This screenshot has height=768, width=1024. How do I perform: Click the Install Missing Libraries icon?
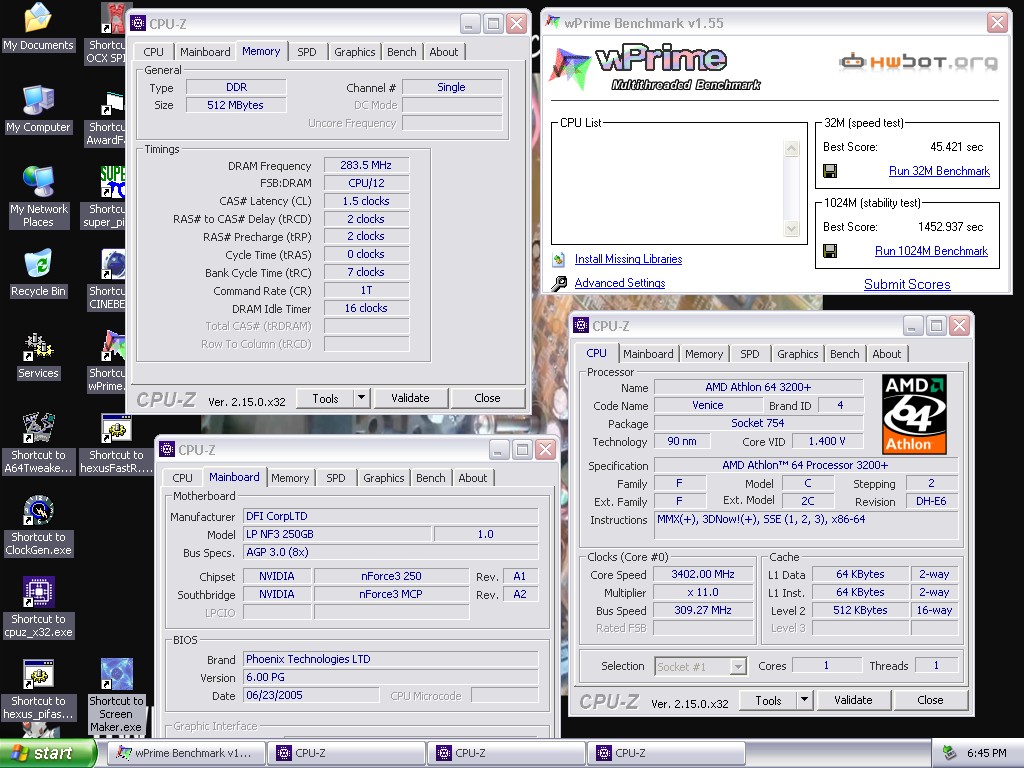(x=558, y=259)
